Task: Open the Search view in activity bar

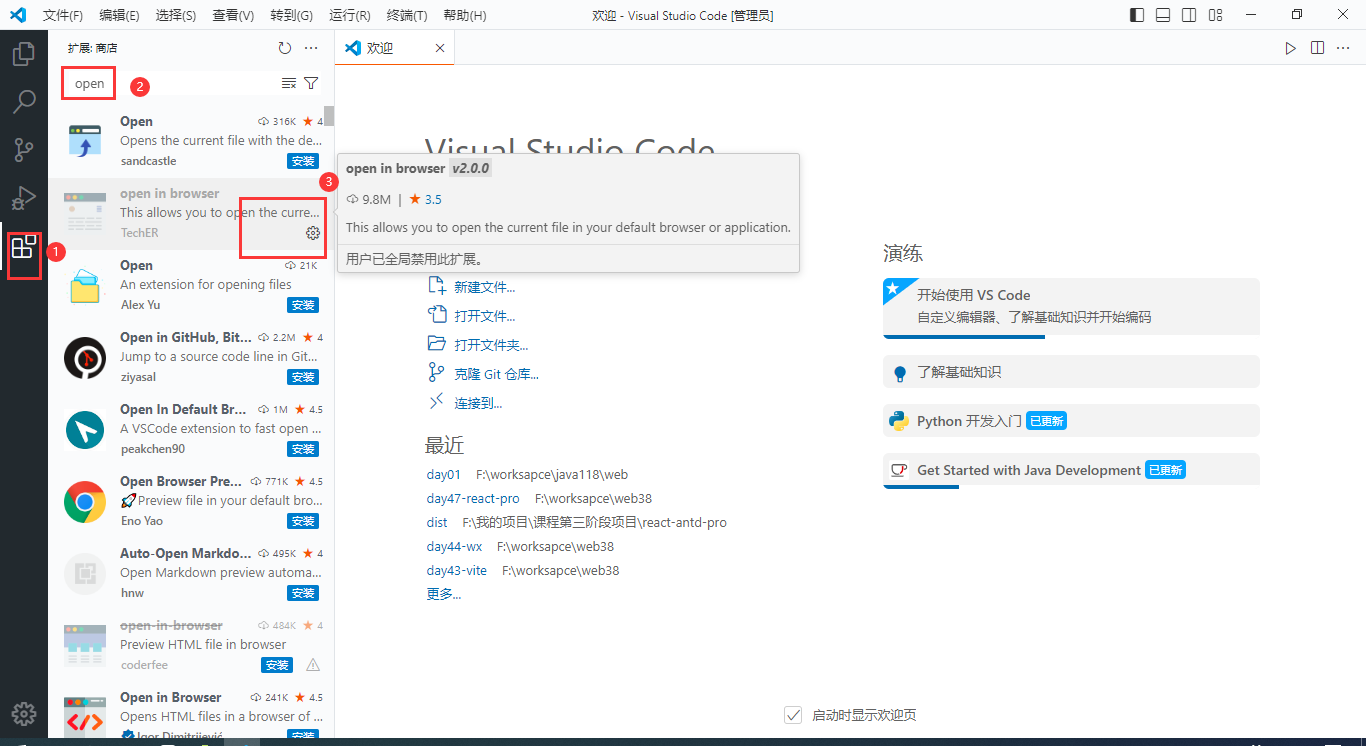Action: pyautogui.click(x=24, y=101)
